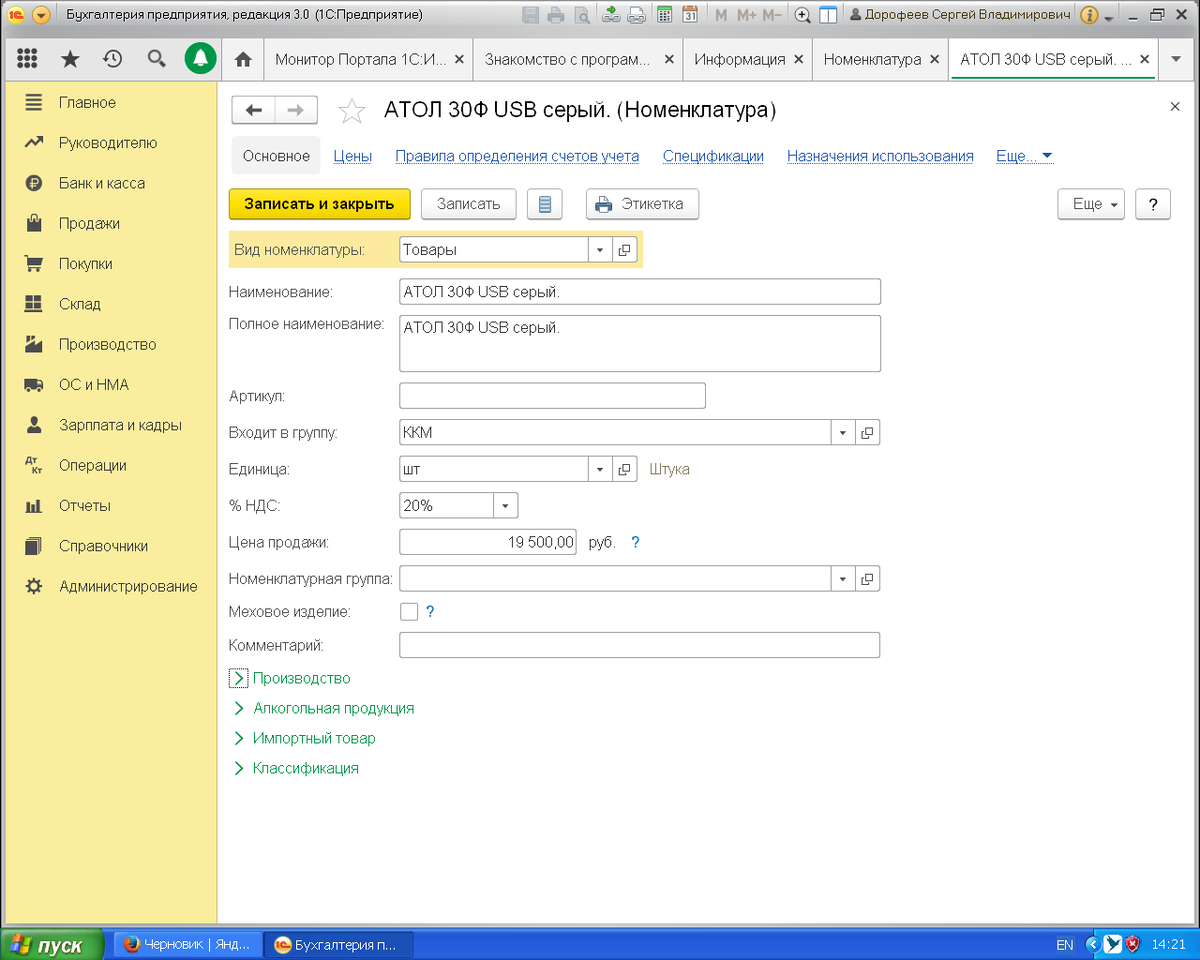1200x960 pixels.
Task: Open the Еще... link in the form navigation
Action: pyautogui.click(x=1025, y=156)
